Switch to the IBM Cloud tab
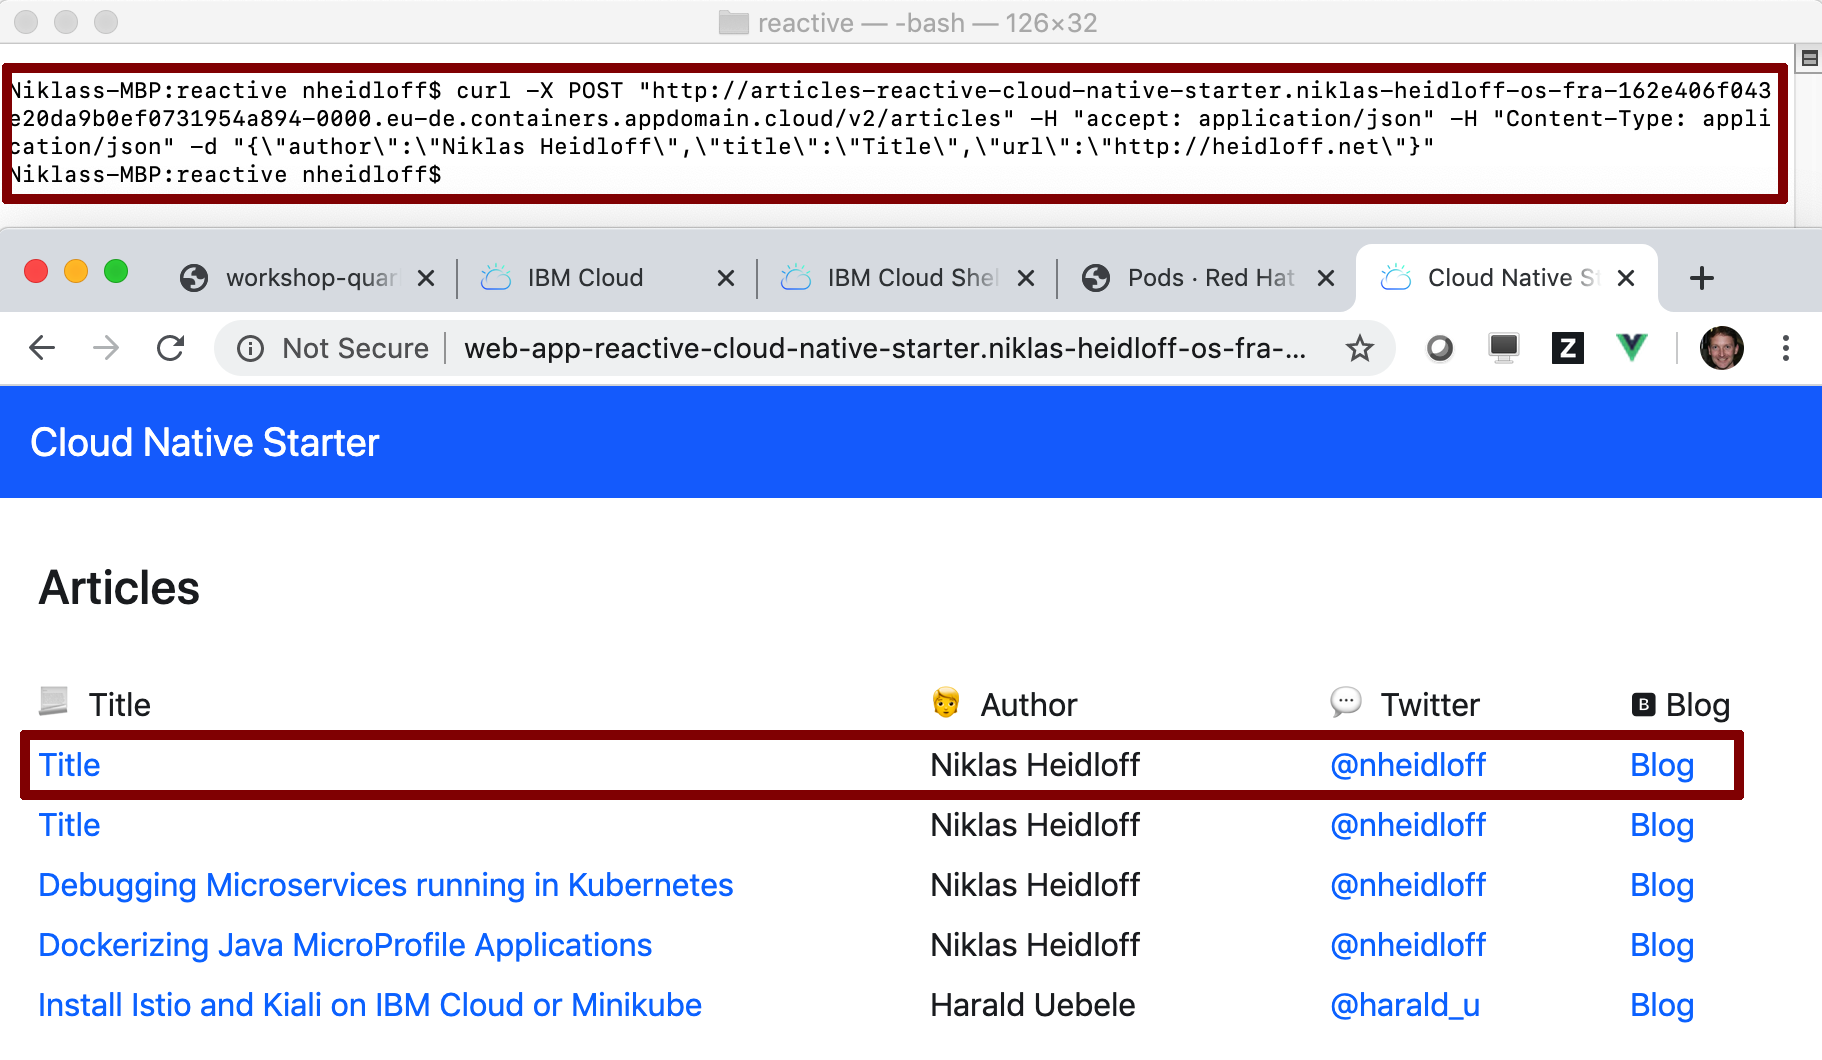1822x1060 pixels. click(607, 278)
